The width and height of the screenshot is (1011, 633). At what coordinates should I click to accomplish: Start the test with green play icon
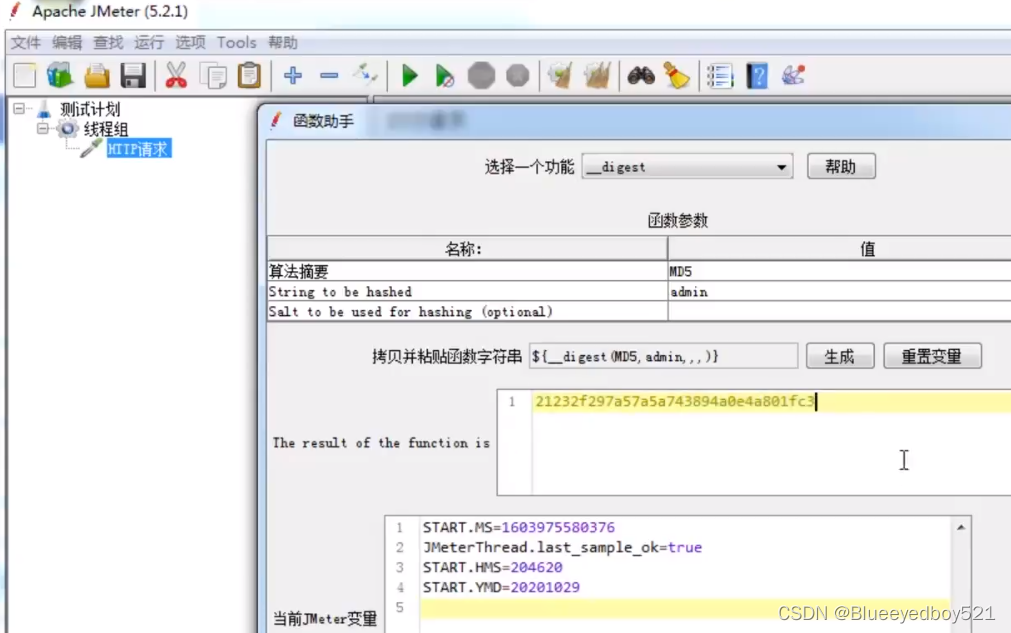[x=409, y=75]
